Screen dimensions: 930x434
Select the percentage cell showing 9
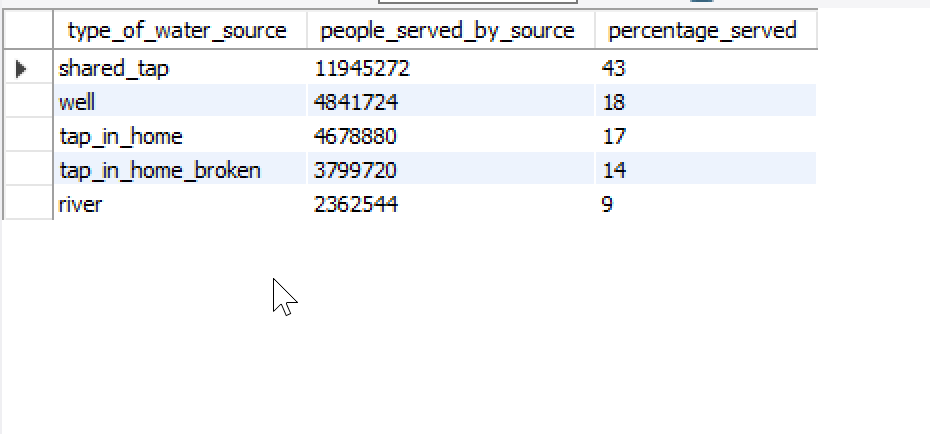pyautogui.click(x=608, y=204)
